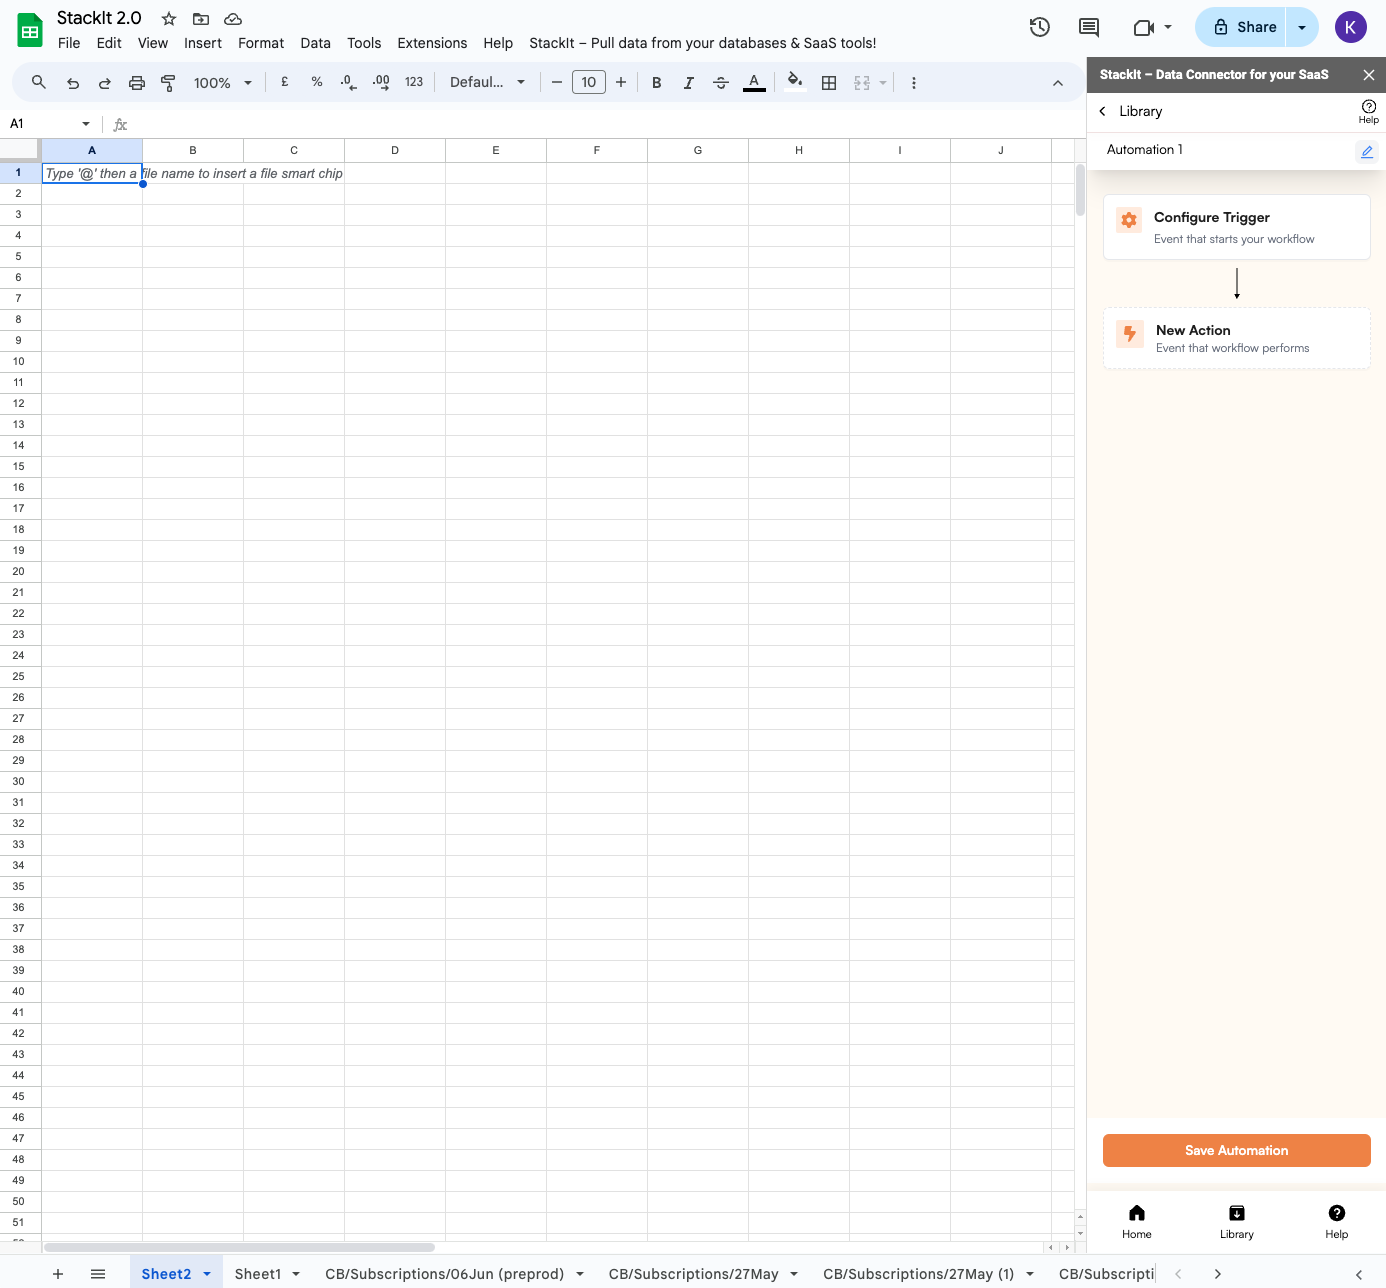This screenshot has height=1288, width=1386.
Task: Open the search menus magnifier icon
Action: click(x=39, y=82)
